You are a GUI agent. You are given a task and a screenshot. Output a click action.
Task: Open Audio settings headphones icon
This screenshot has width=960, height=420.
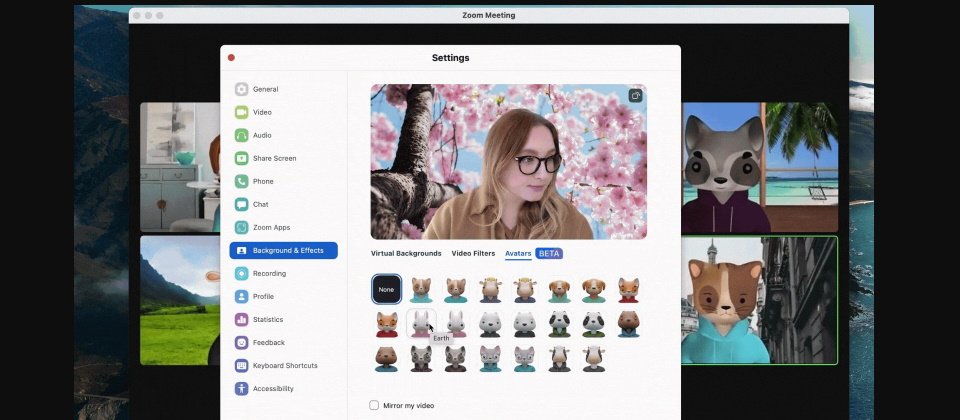242,135
